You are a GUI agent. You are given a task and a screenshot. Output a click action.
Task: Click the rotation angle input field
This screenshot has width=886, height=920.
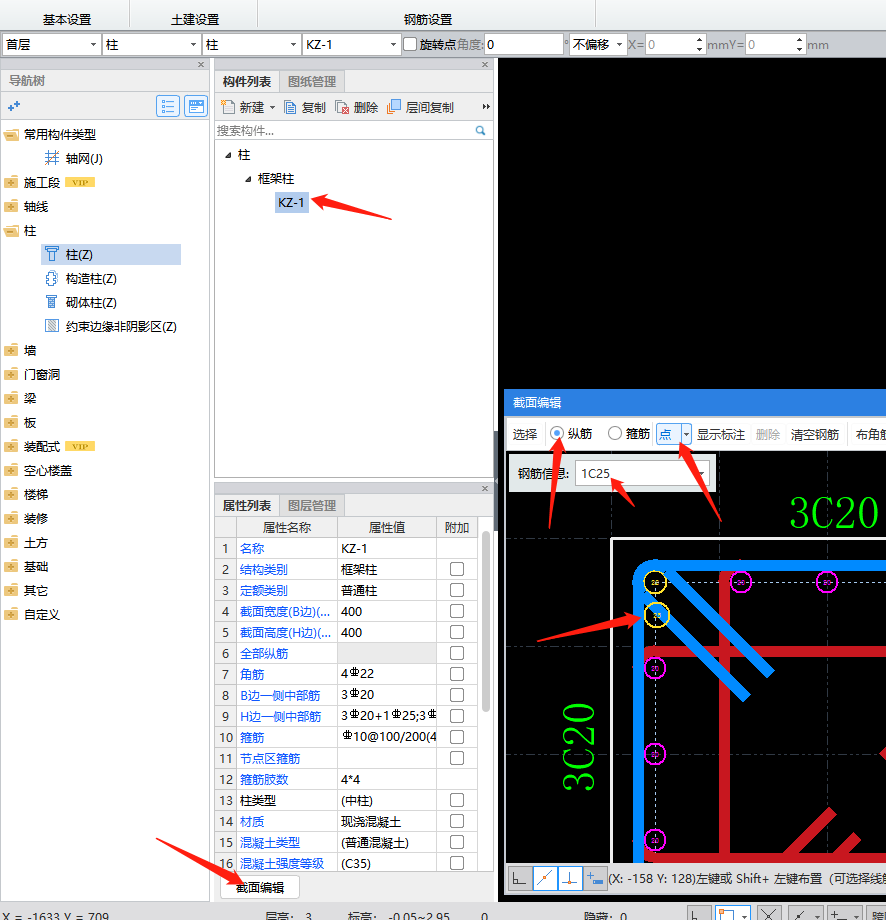523,45
